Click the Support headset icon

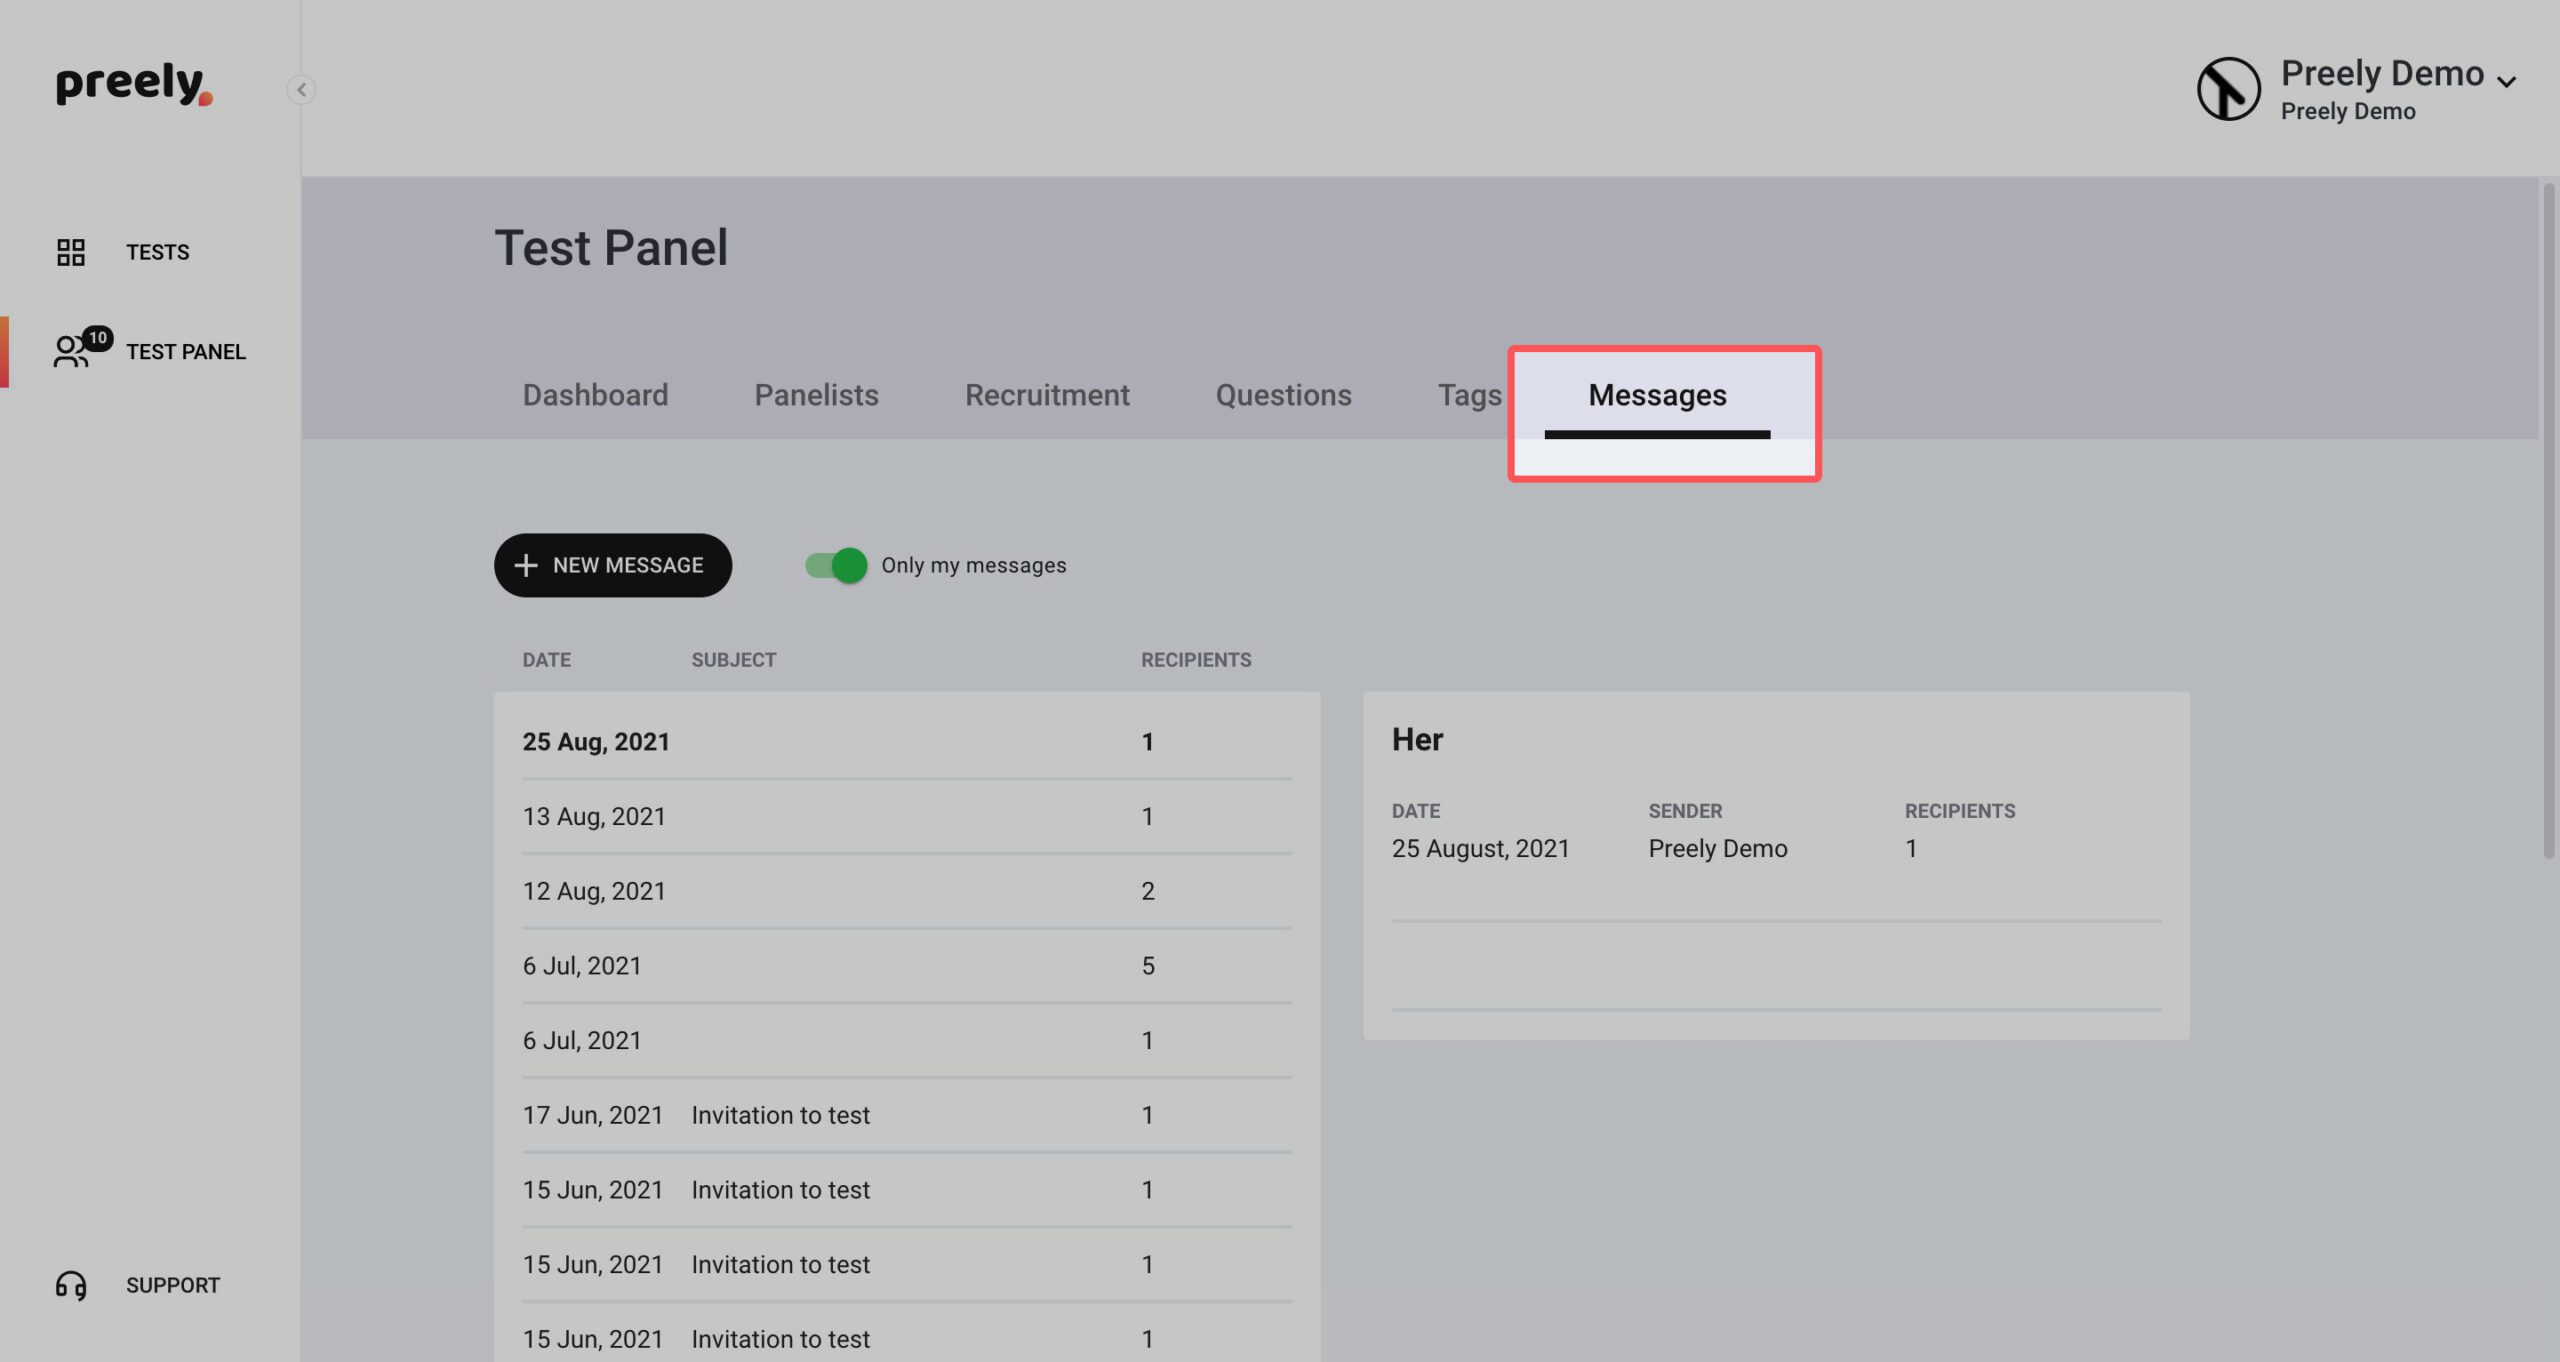(71, 1285)
